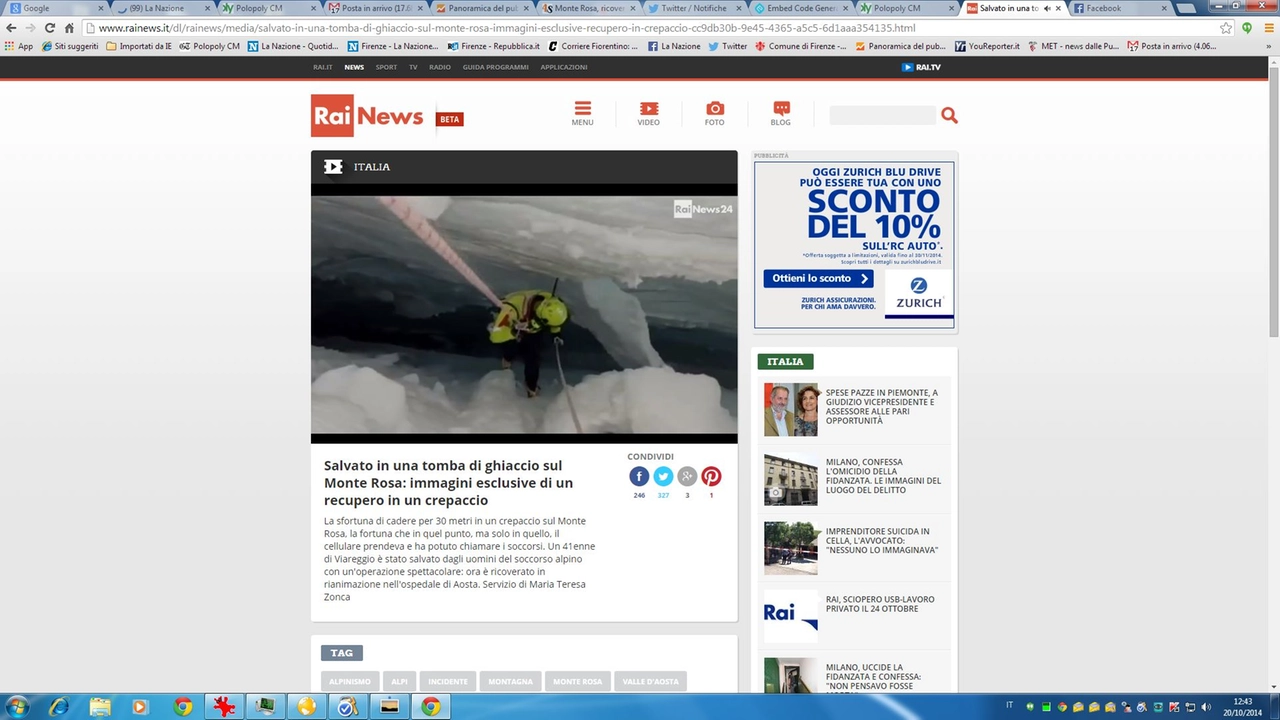The height and width of the screenshot is (720, 1280).
Task: Select the ALPINISMO tag
Action: 350,682
